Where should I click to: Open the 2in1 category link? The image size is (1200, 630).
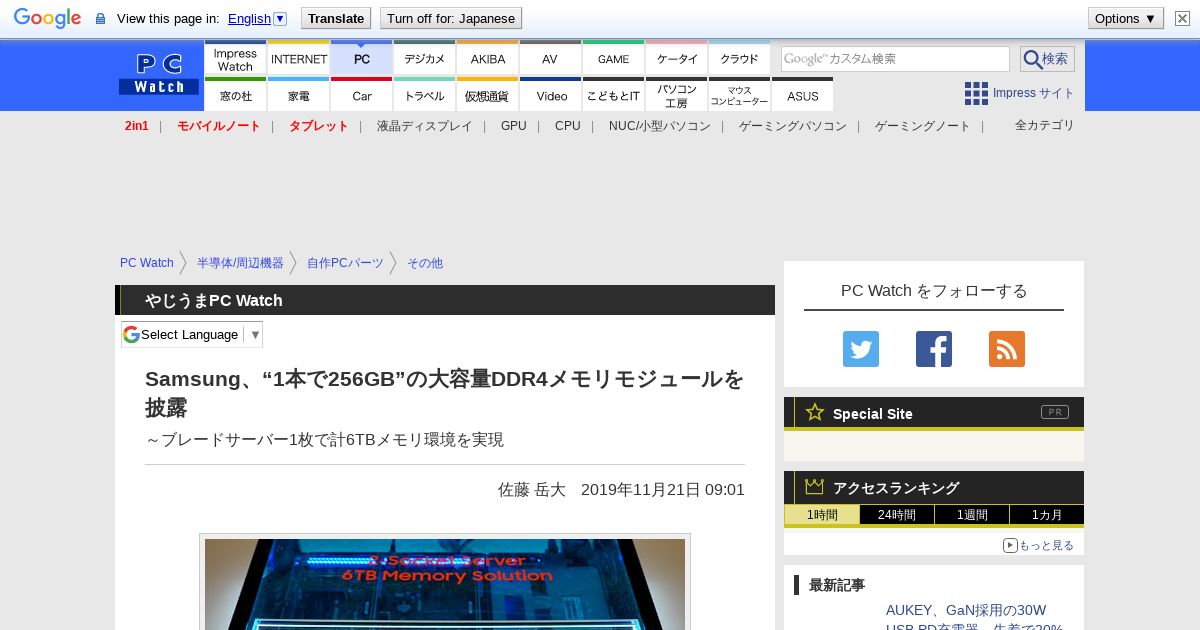click(137, 126)
